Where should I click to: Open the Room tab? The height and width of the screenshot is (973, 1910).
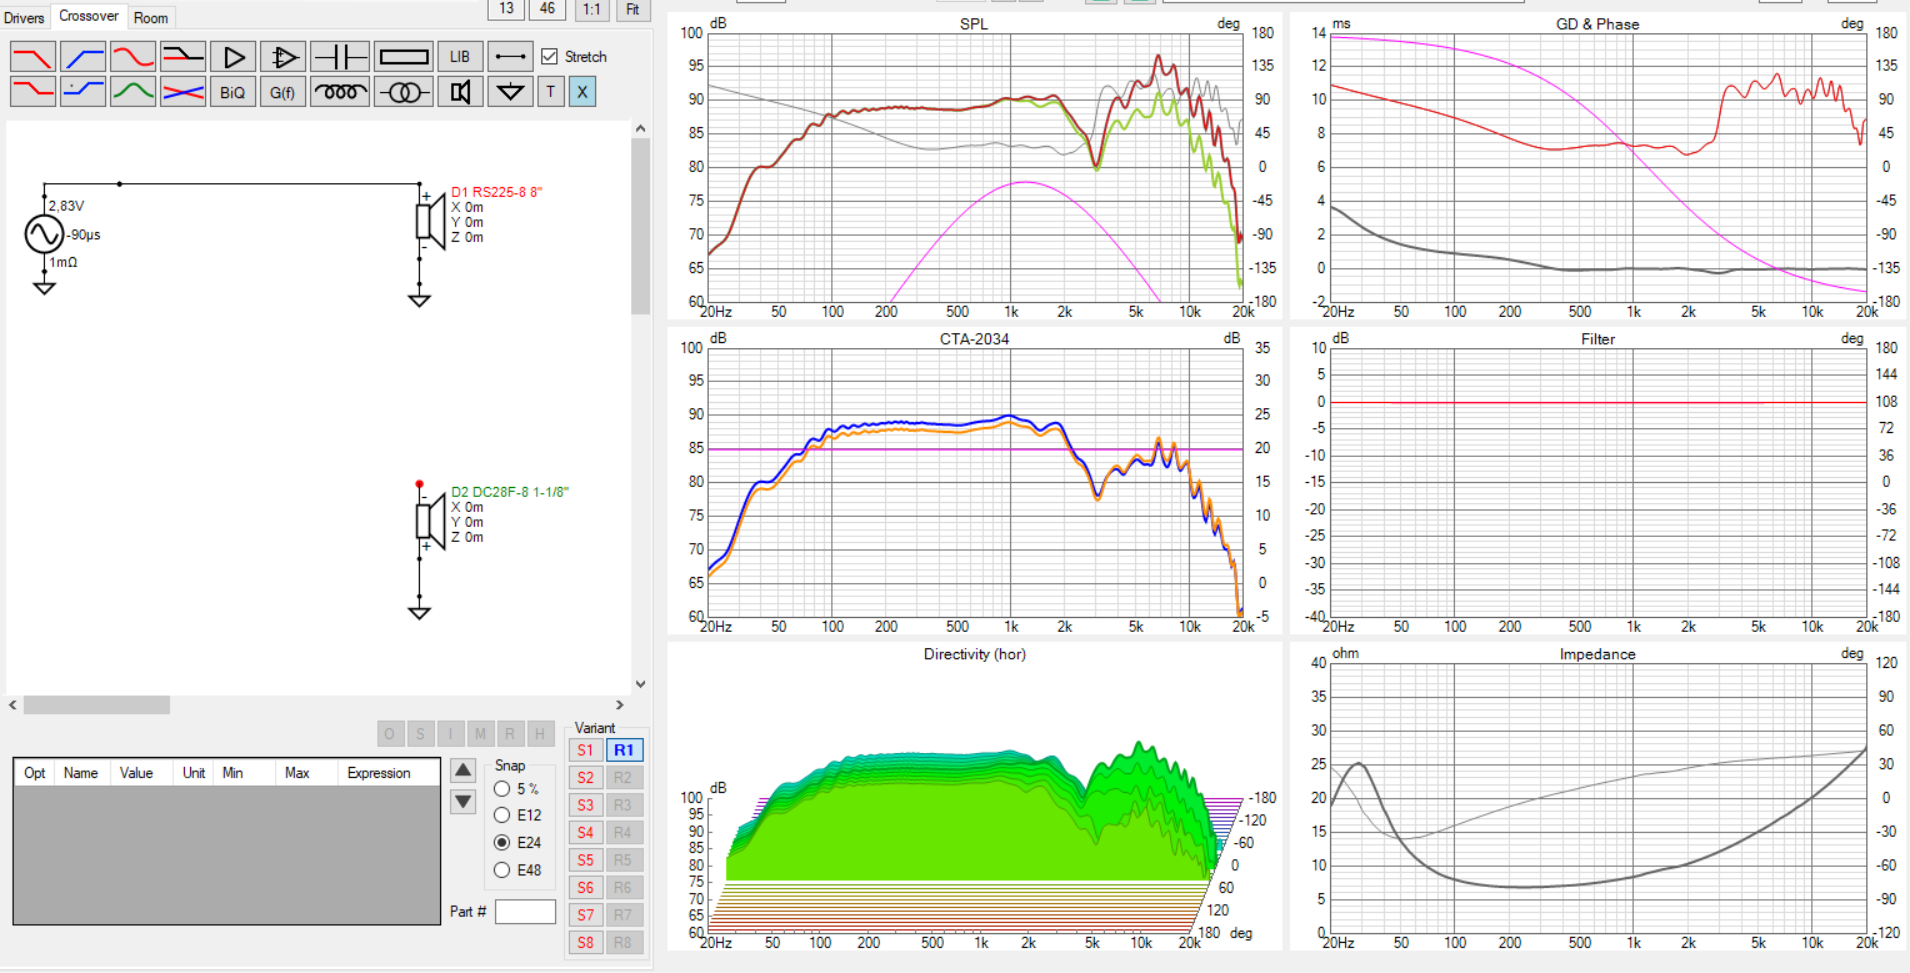point(151,18)
